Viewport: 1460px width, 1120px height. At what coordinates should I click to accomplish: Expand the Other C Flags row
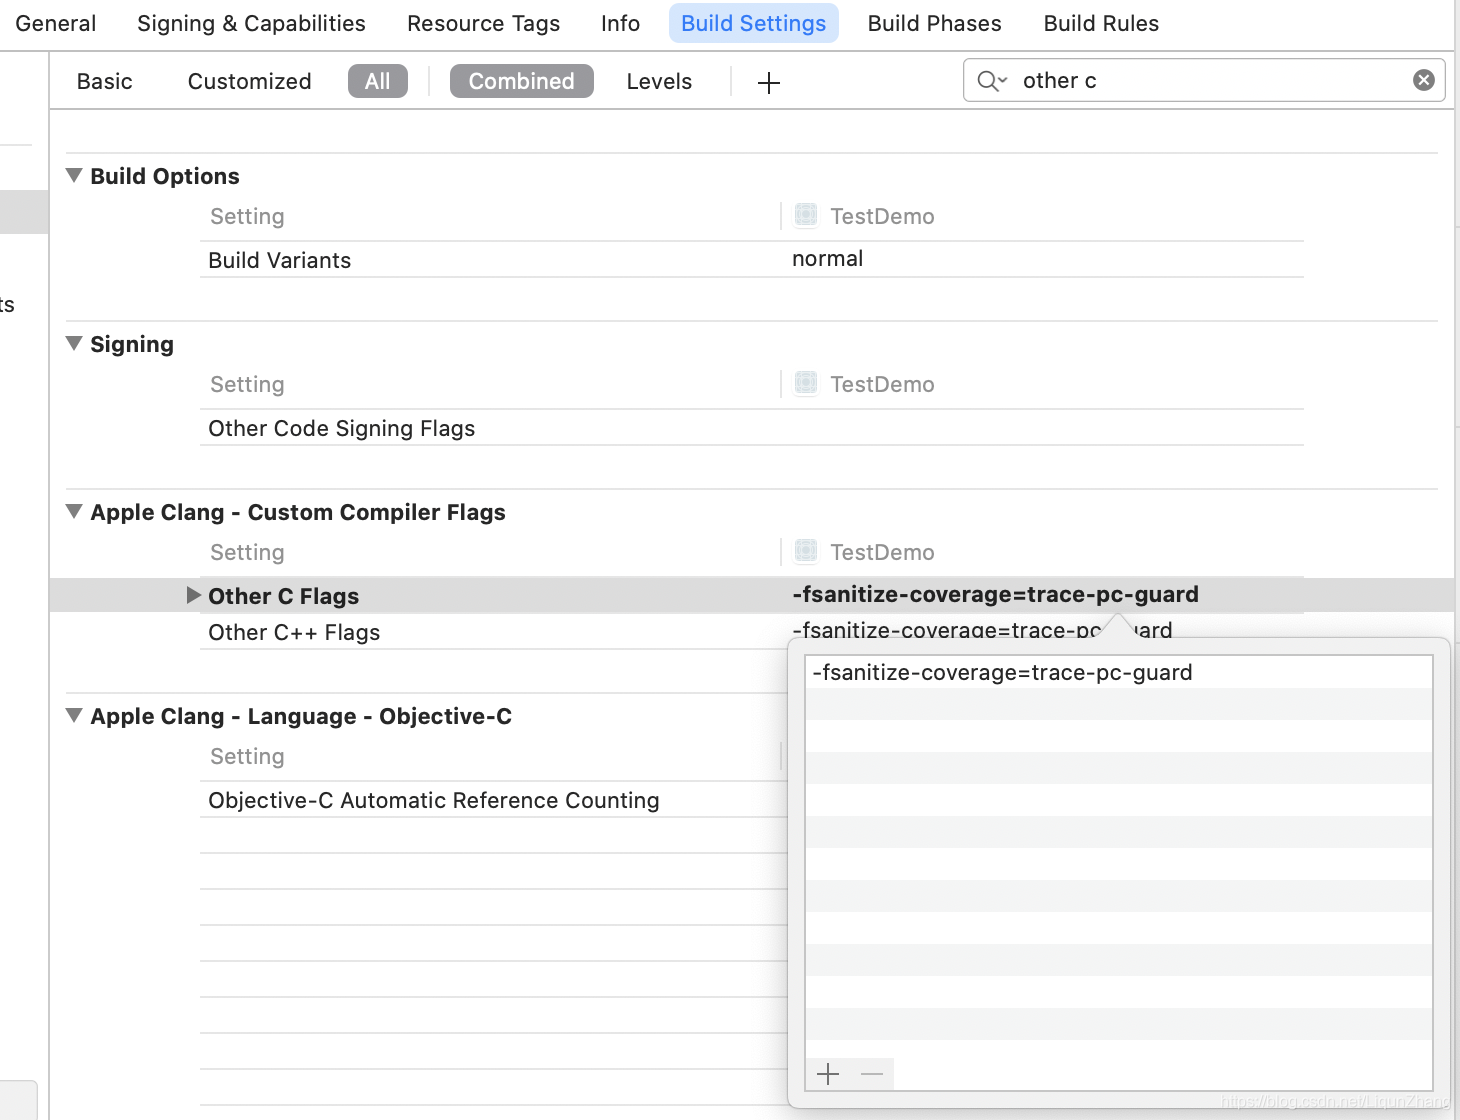194,595
